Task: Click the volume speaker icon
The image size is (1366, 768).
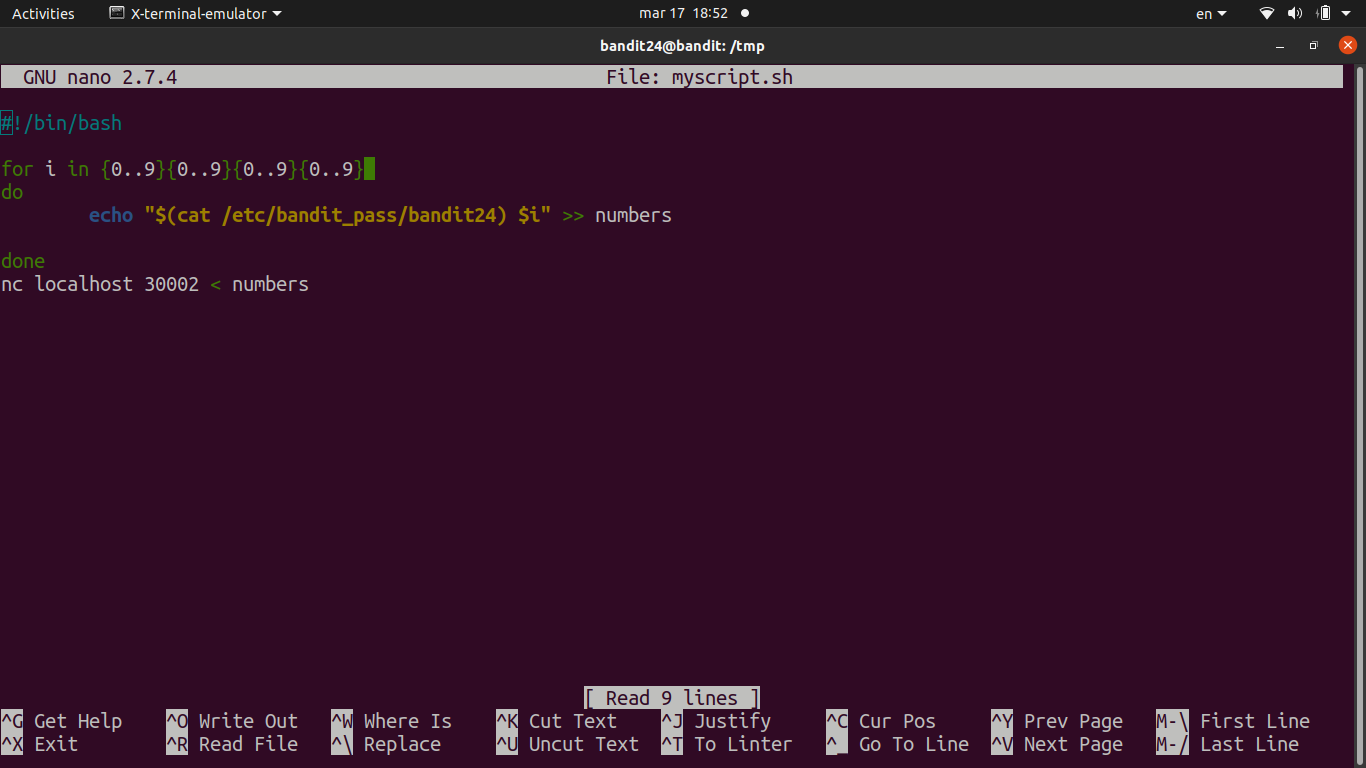Action: tap(1295, 14)
